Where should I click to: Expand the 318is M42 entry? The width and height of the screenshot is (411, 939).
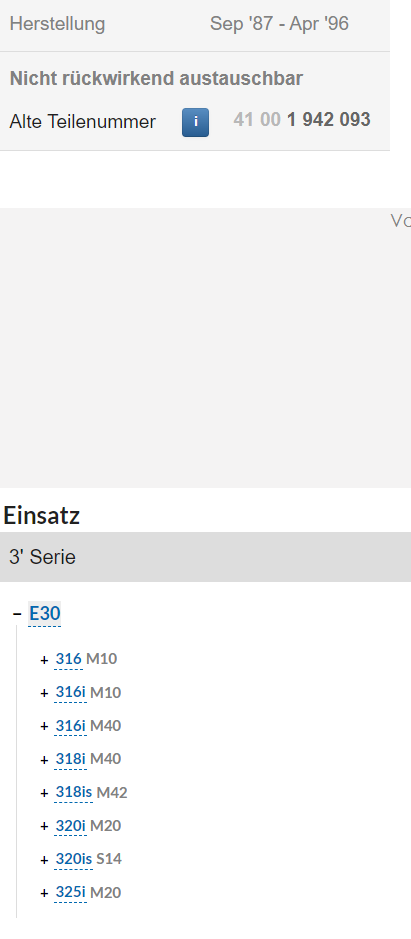click(x=44, y=793)
